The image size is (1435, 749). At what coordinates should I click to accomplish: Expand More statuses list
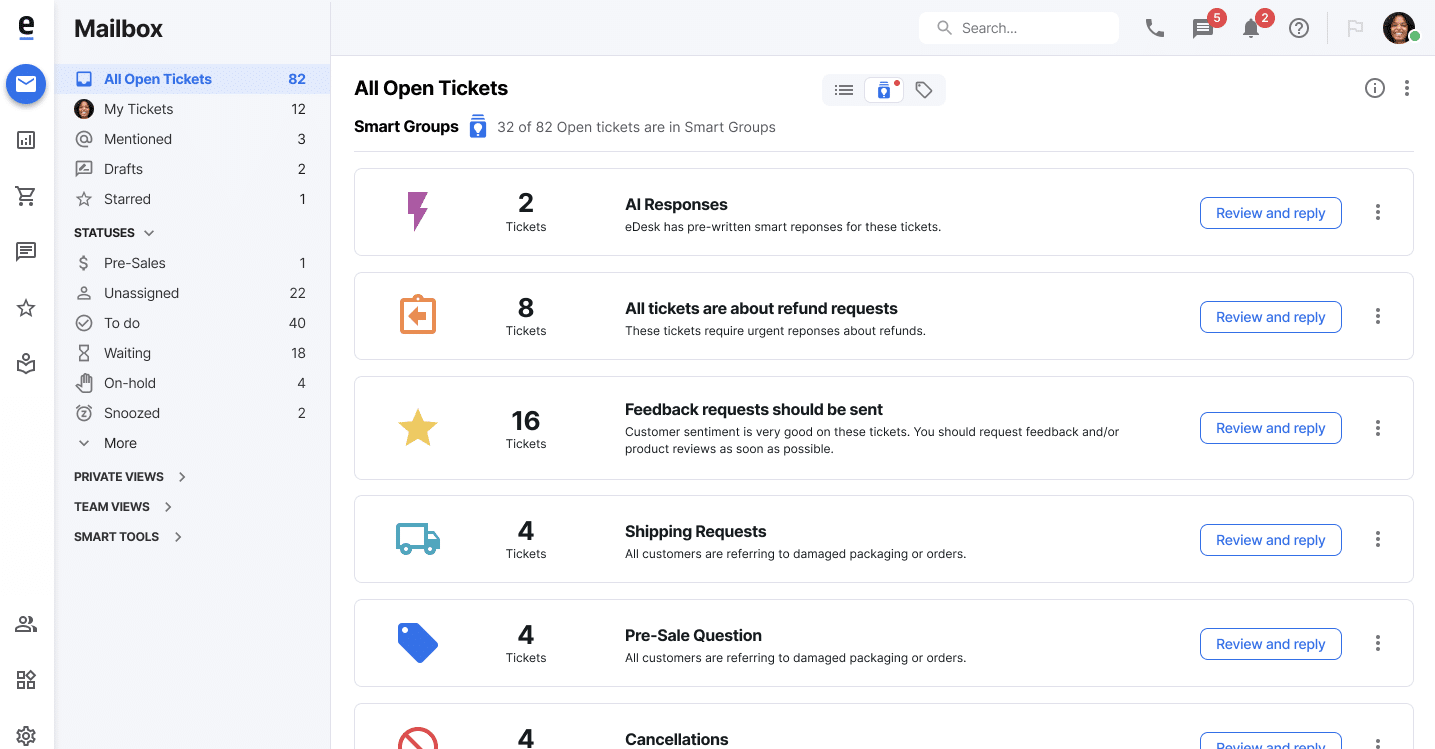tap(120, 443)
